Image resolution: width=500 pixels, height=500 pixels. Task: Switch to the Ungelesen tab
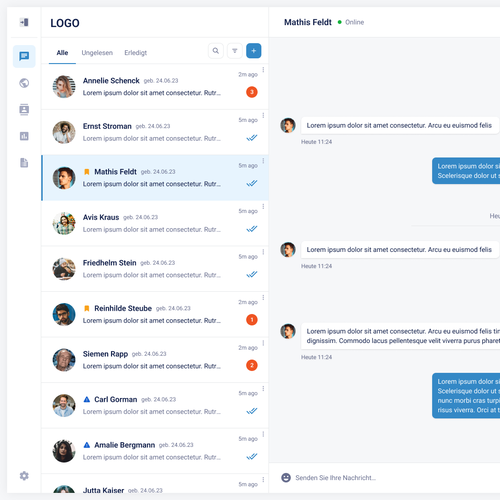tap(97, 53)
